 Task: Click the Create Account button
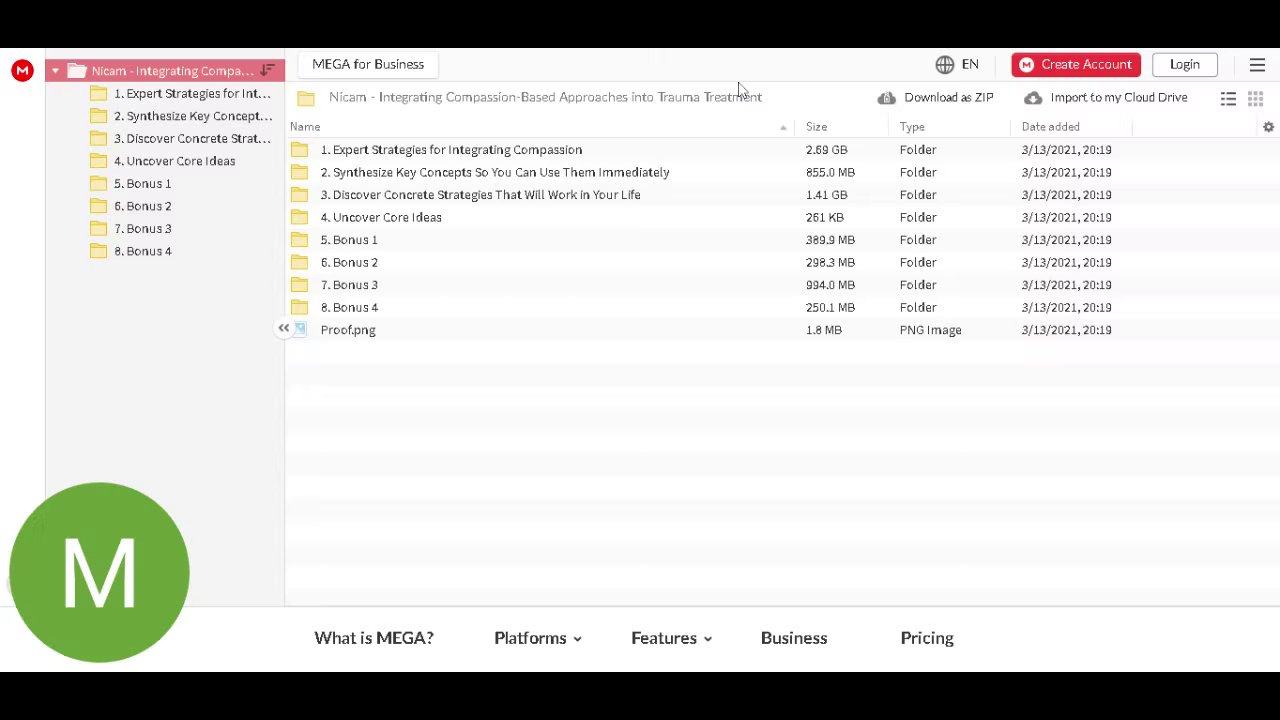point(1076,64)
